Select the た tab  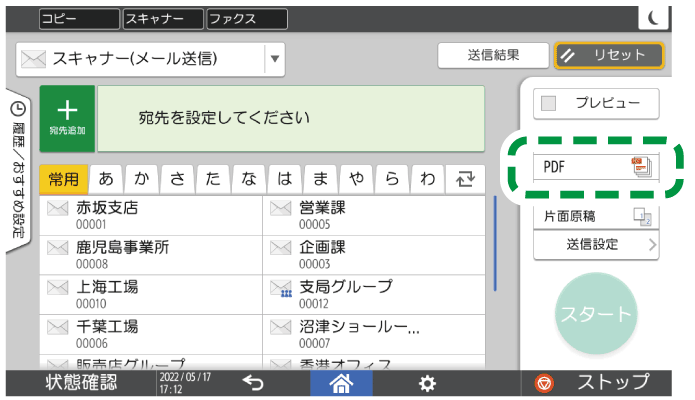(x=213, y=179)
